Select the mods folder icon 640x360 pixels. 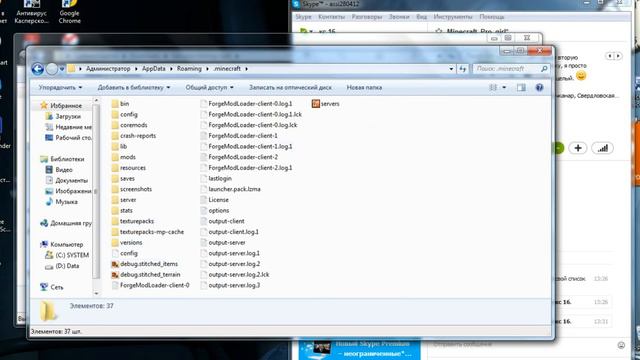(115, 157)
